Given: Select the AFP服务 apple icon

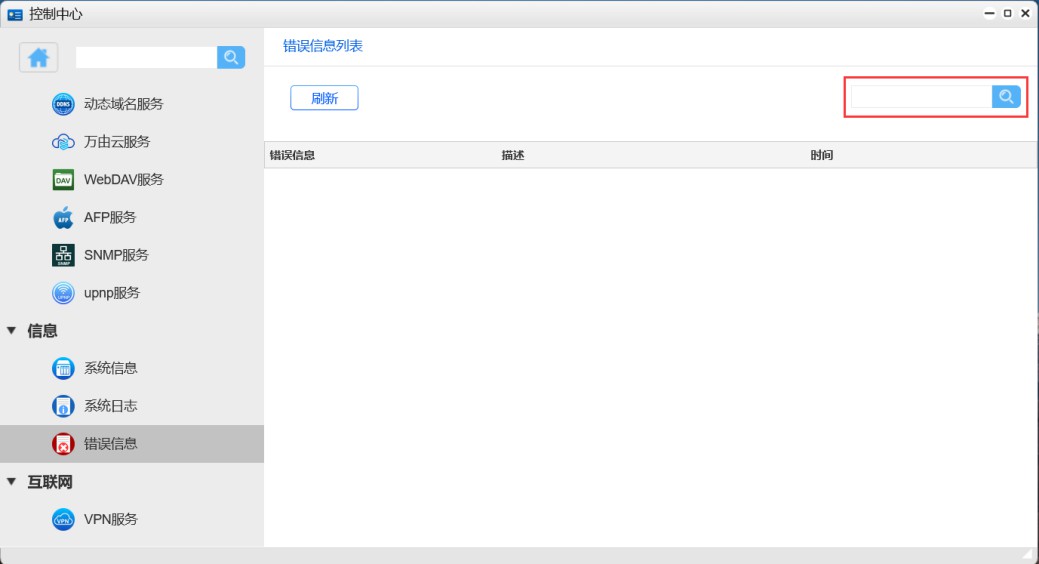Looking at the screenshot, I should tap(63, 217).
